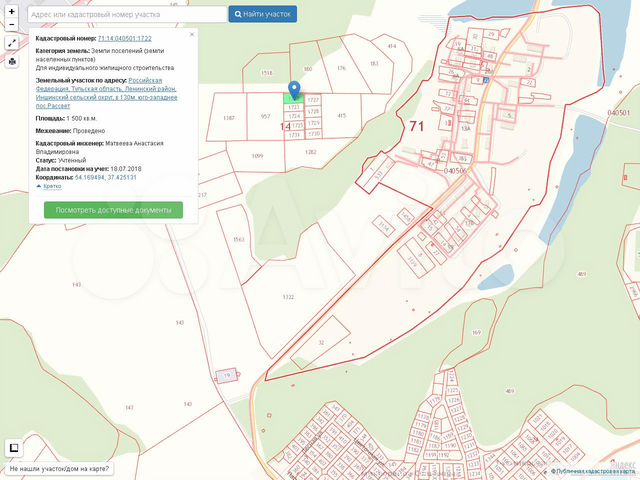Click Посмотреть доступные документы green button
This screenshot has height=480, width=640.
(113, 210)
